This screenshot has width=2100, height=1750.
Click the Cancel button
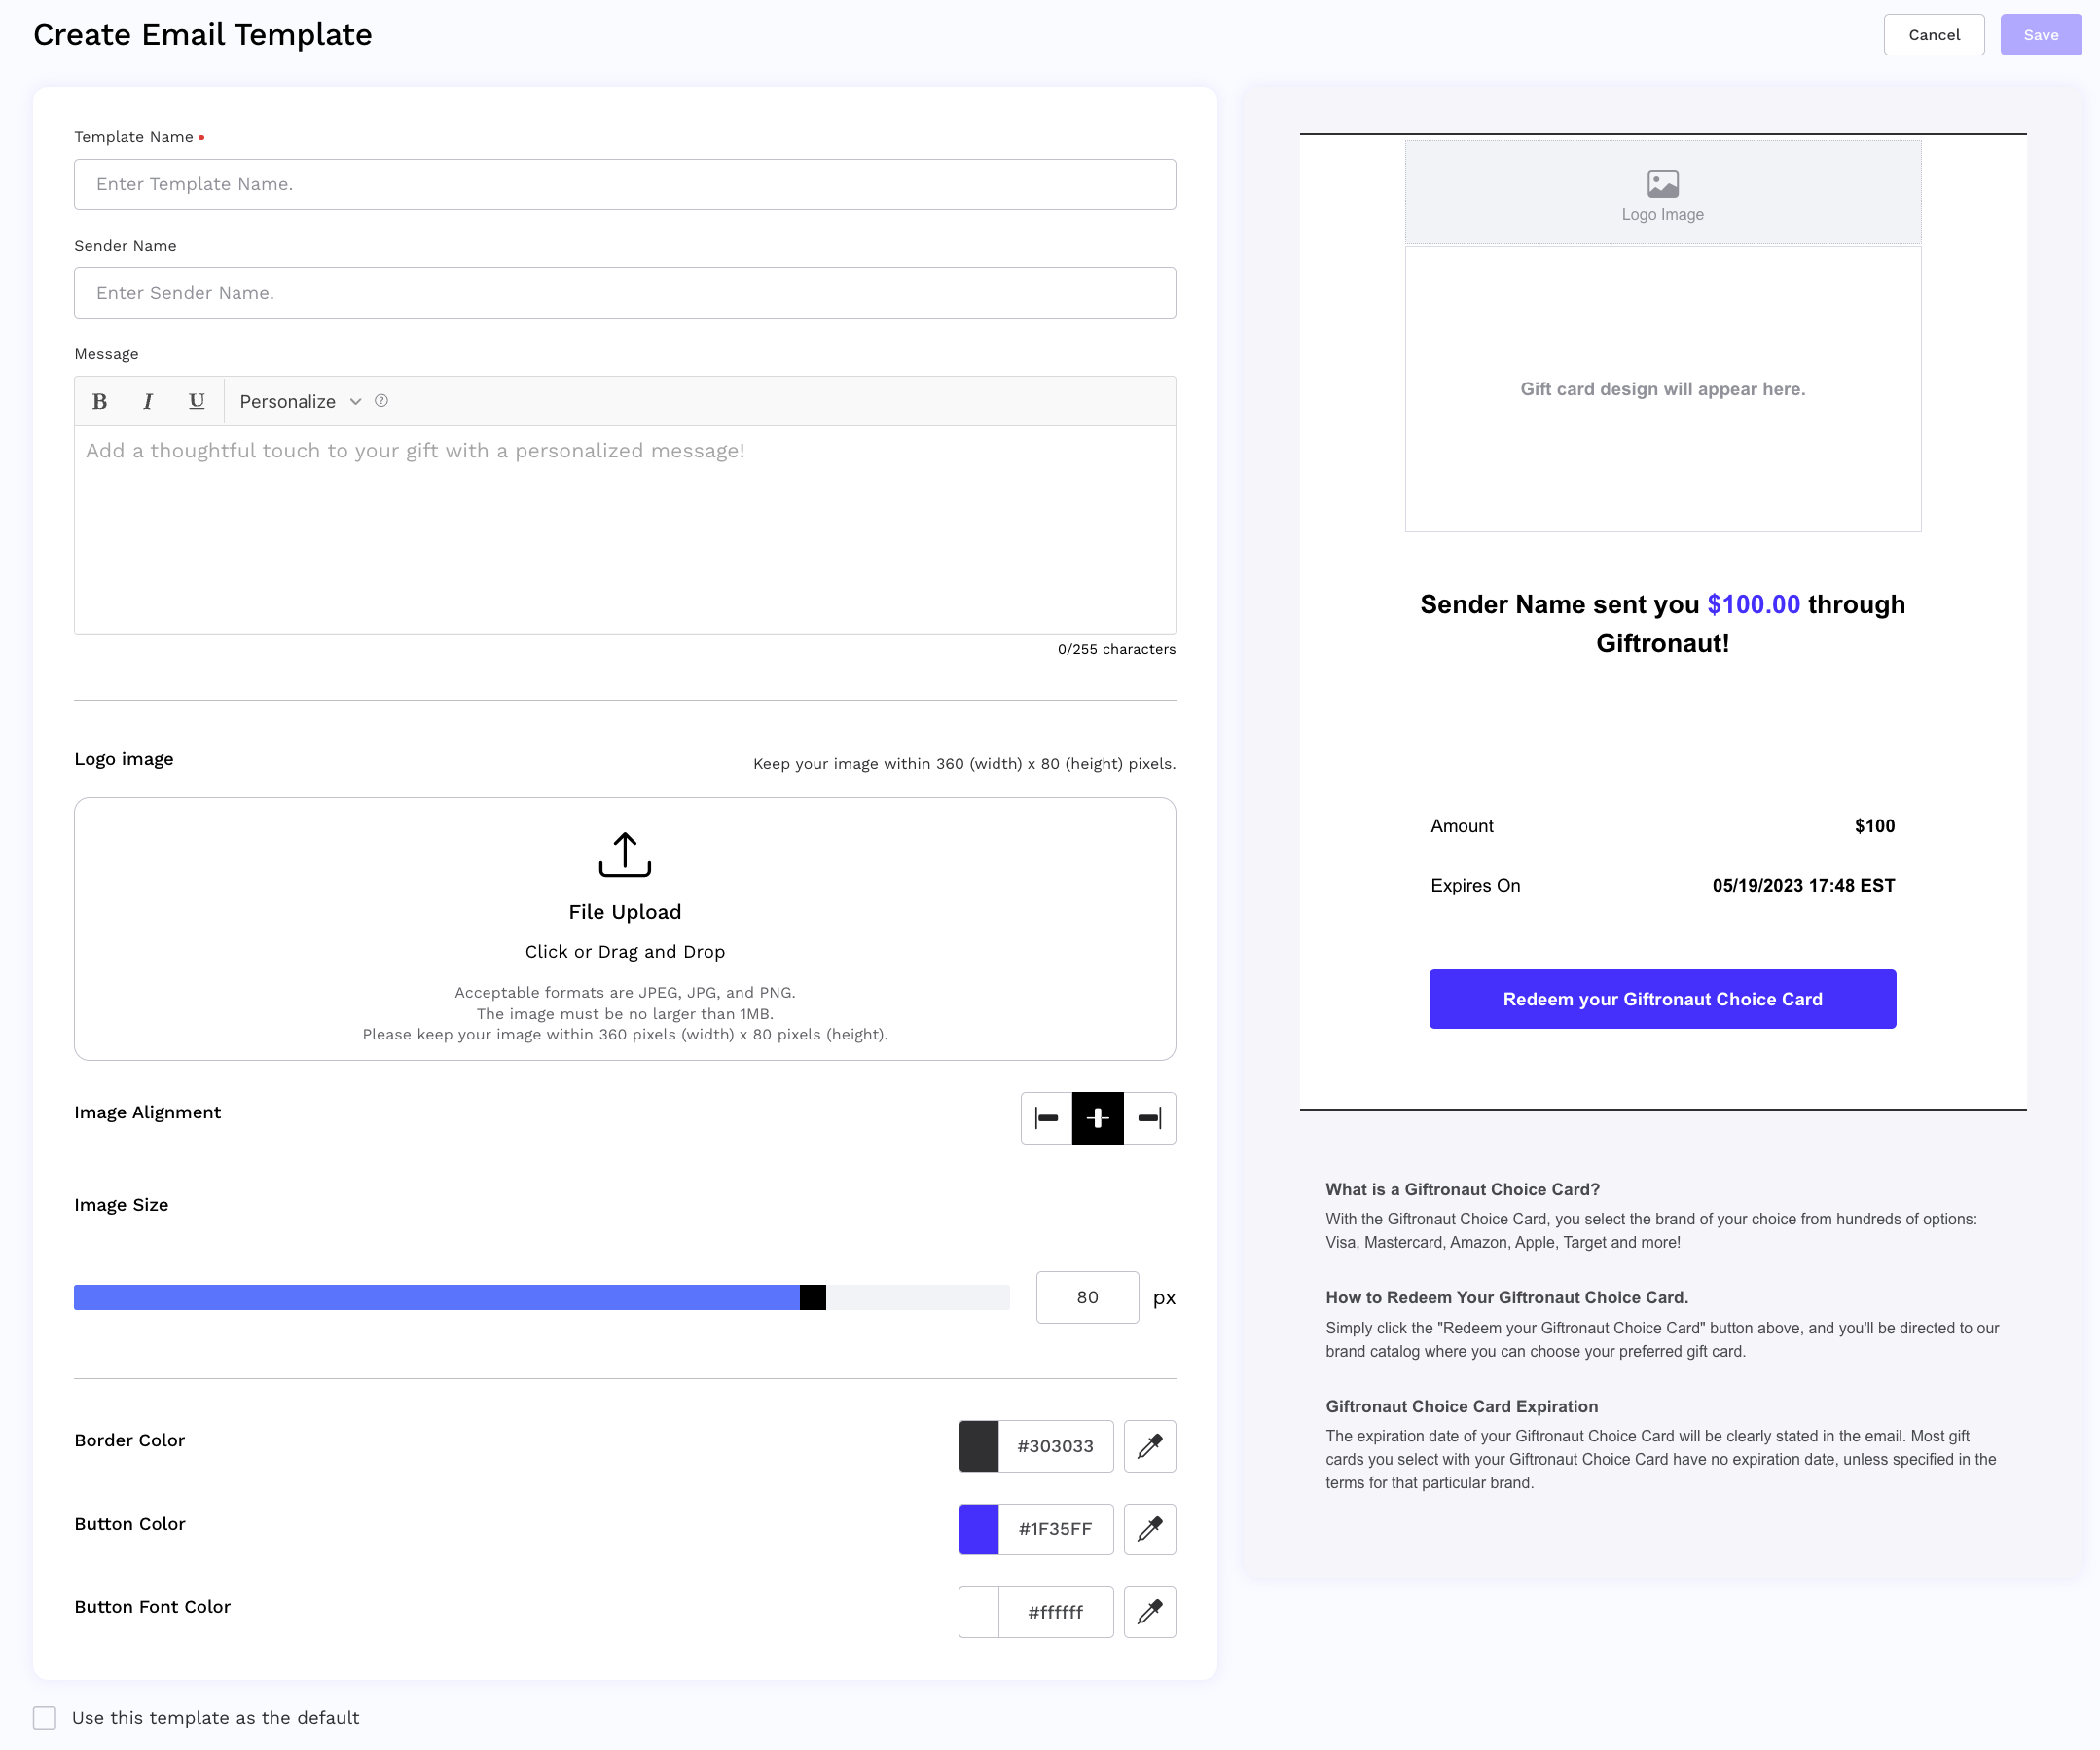[x=1933, y=35]
